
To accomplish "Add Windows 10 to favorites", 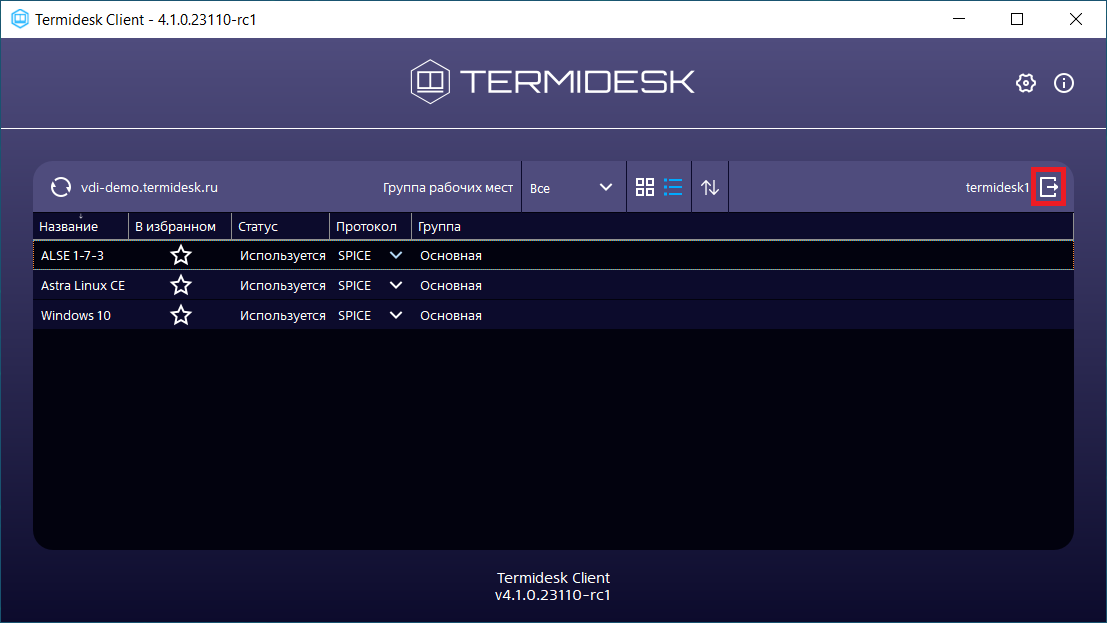I will tap(181, 316).
